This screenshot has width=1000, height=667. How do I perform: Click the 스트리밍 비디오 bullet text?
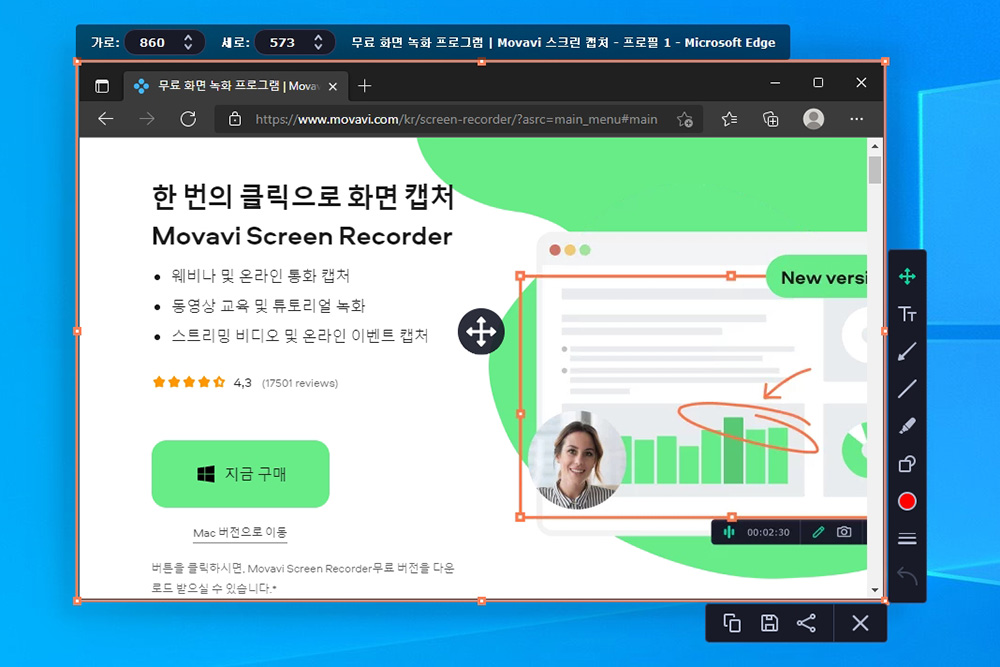pos(300,335)
